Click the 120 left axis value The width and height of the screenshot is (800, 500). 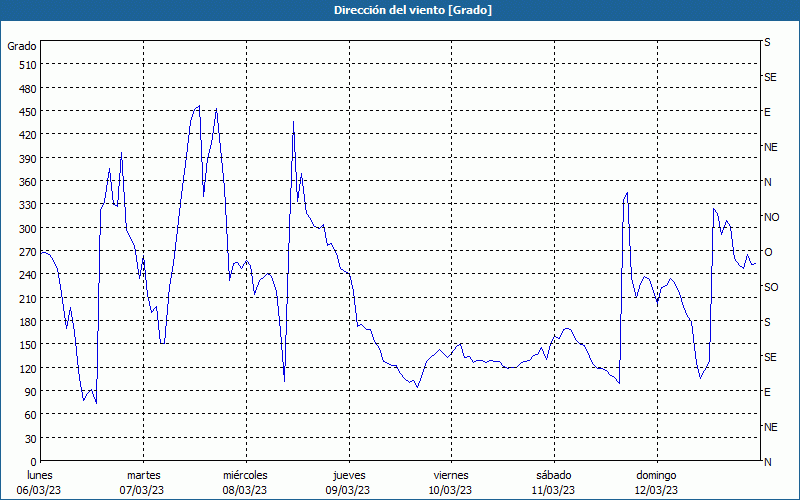coord(28,369)
